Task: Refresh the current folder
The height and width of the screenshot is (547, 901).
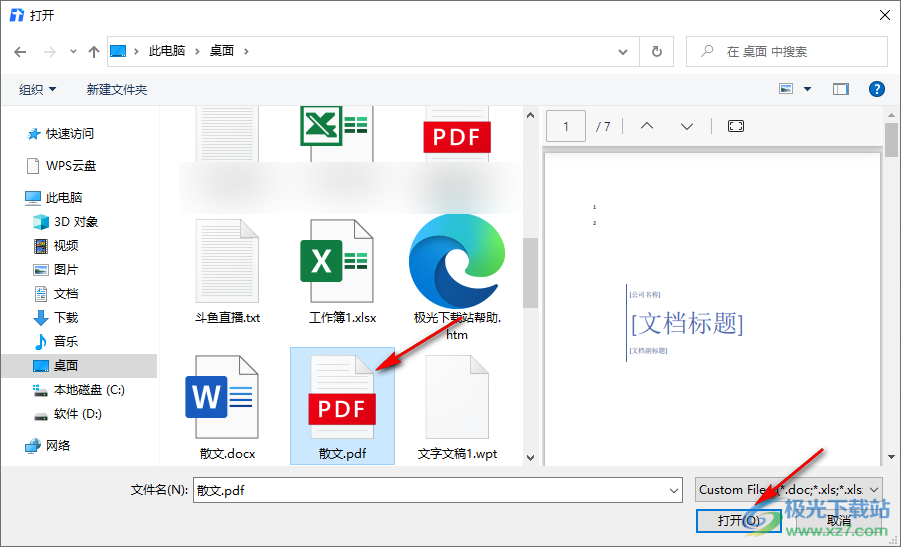Action: point(656,52)
